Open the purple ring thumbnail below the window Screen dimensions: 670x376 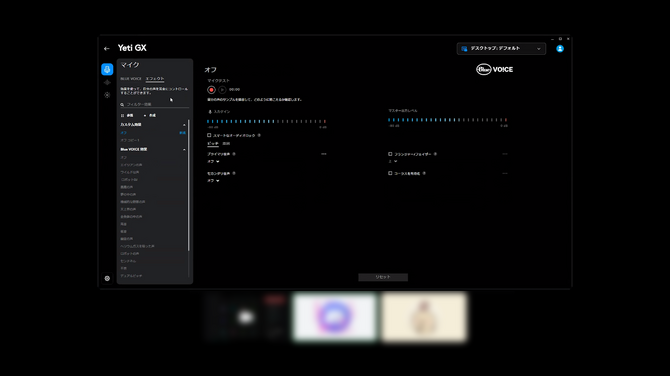pyautogui.click(x=335, y=317)
